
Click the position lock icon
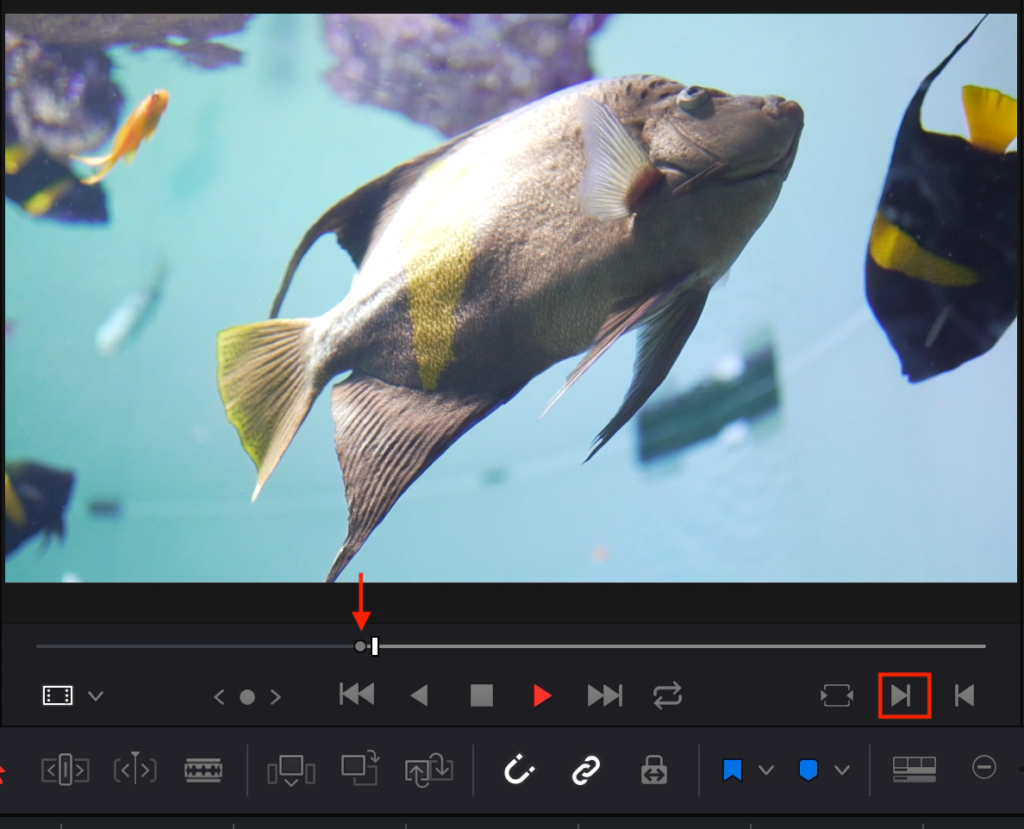(x=653, y=770)
